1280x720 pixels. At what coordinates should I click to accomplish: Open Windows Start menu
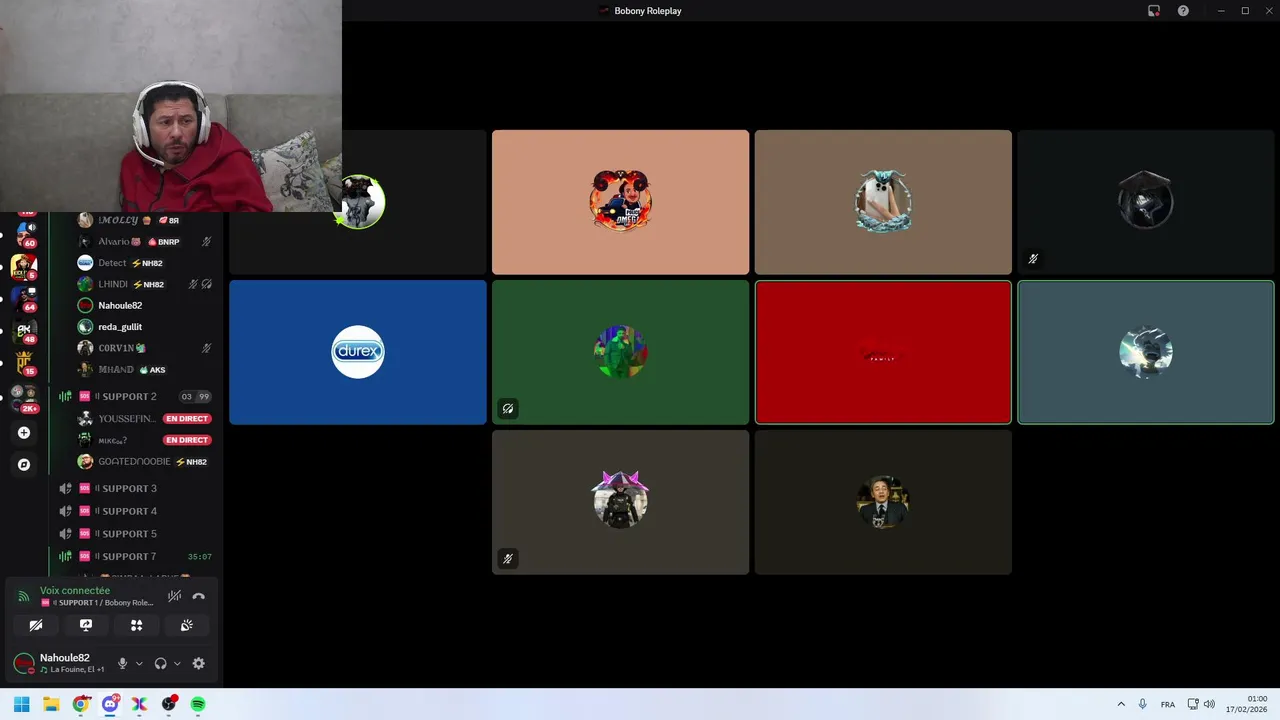point(22,704)
